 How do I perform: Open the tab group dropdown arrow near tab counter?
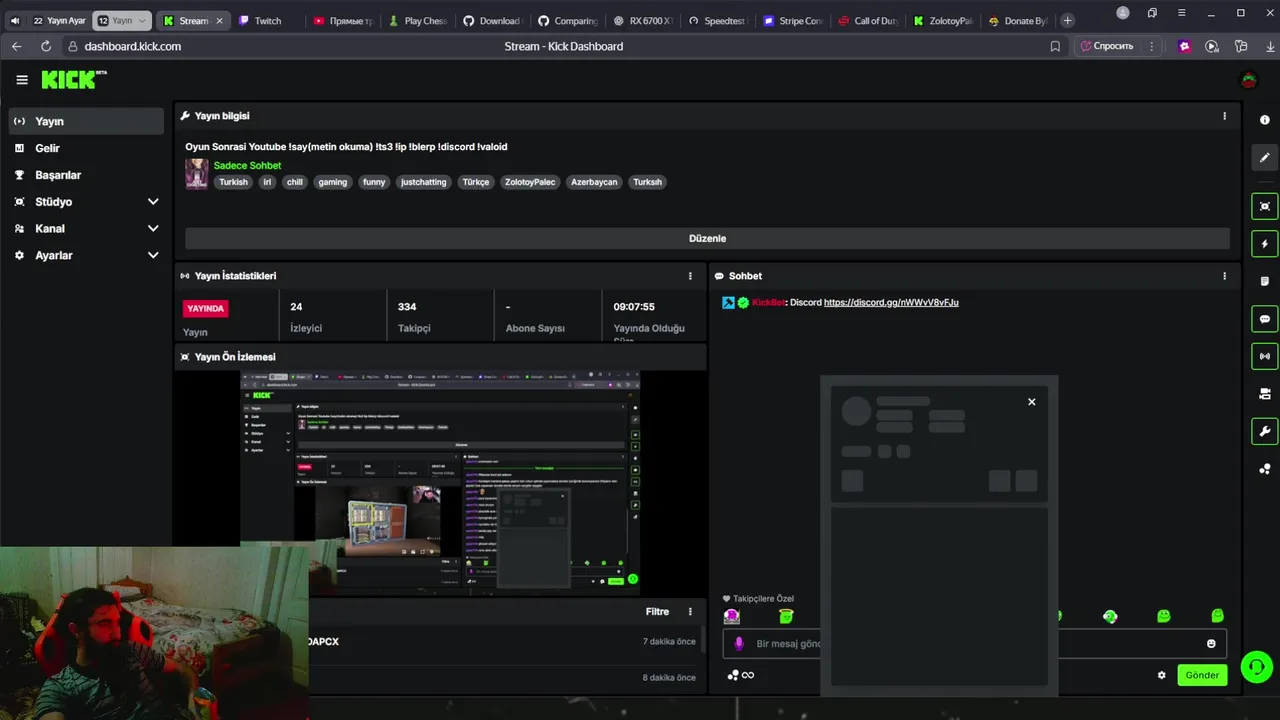click(142, 20)
